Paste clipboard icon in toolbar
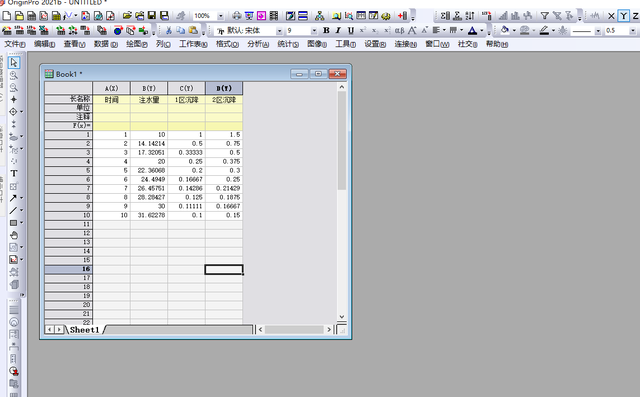Screen dimensions: 640x397 point(193,30)
